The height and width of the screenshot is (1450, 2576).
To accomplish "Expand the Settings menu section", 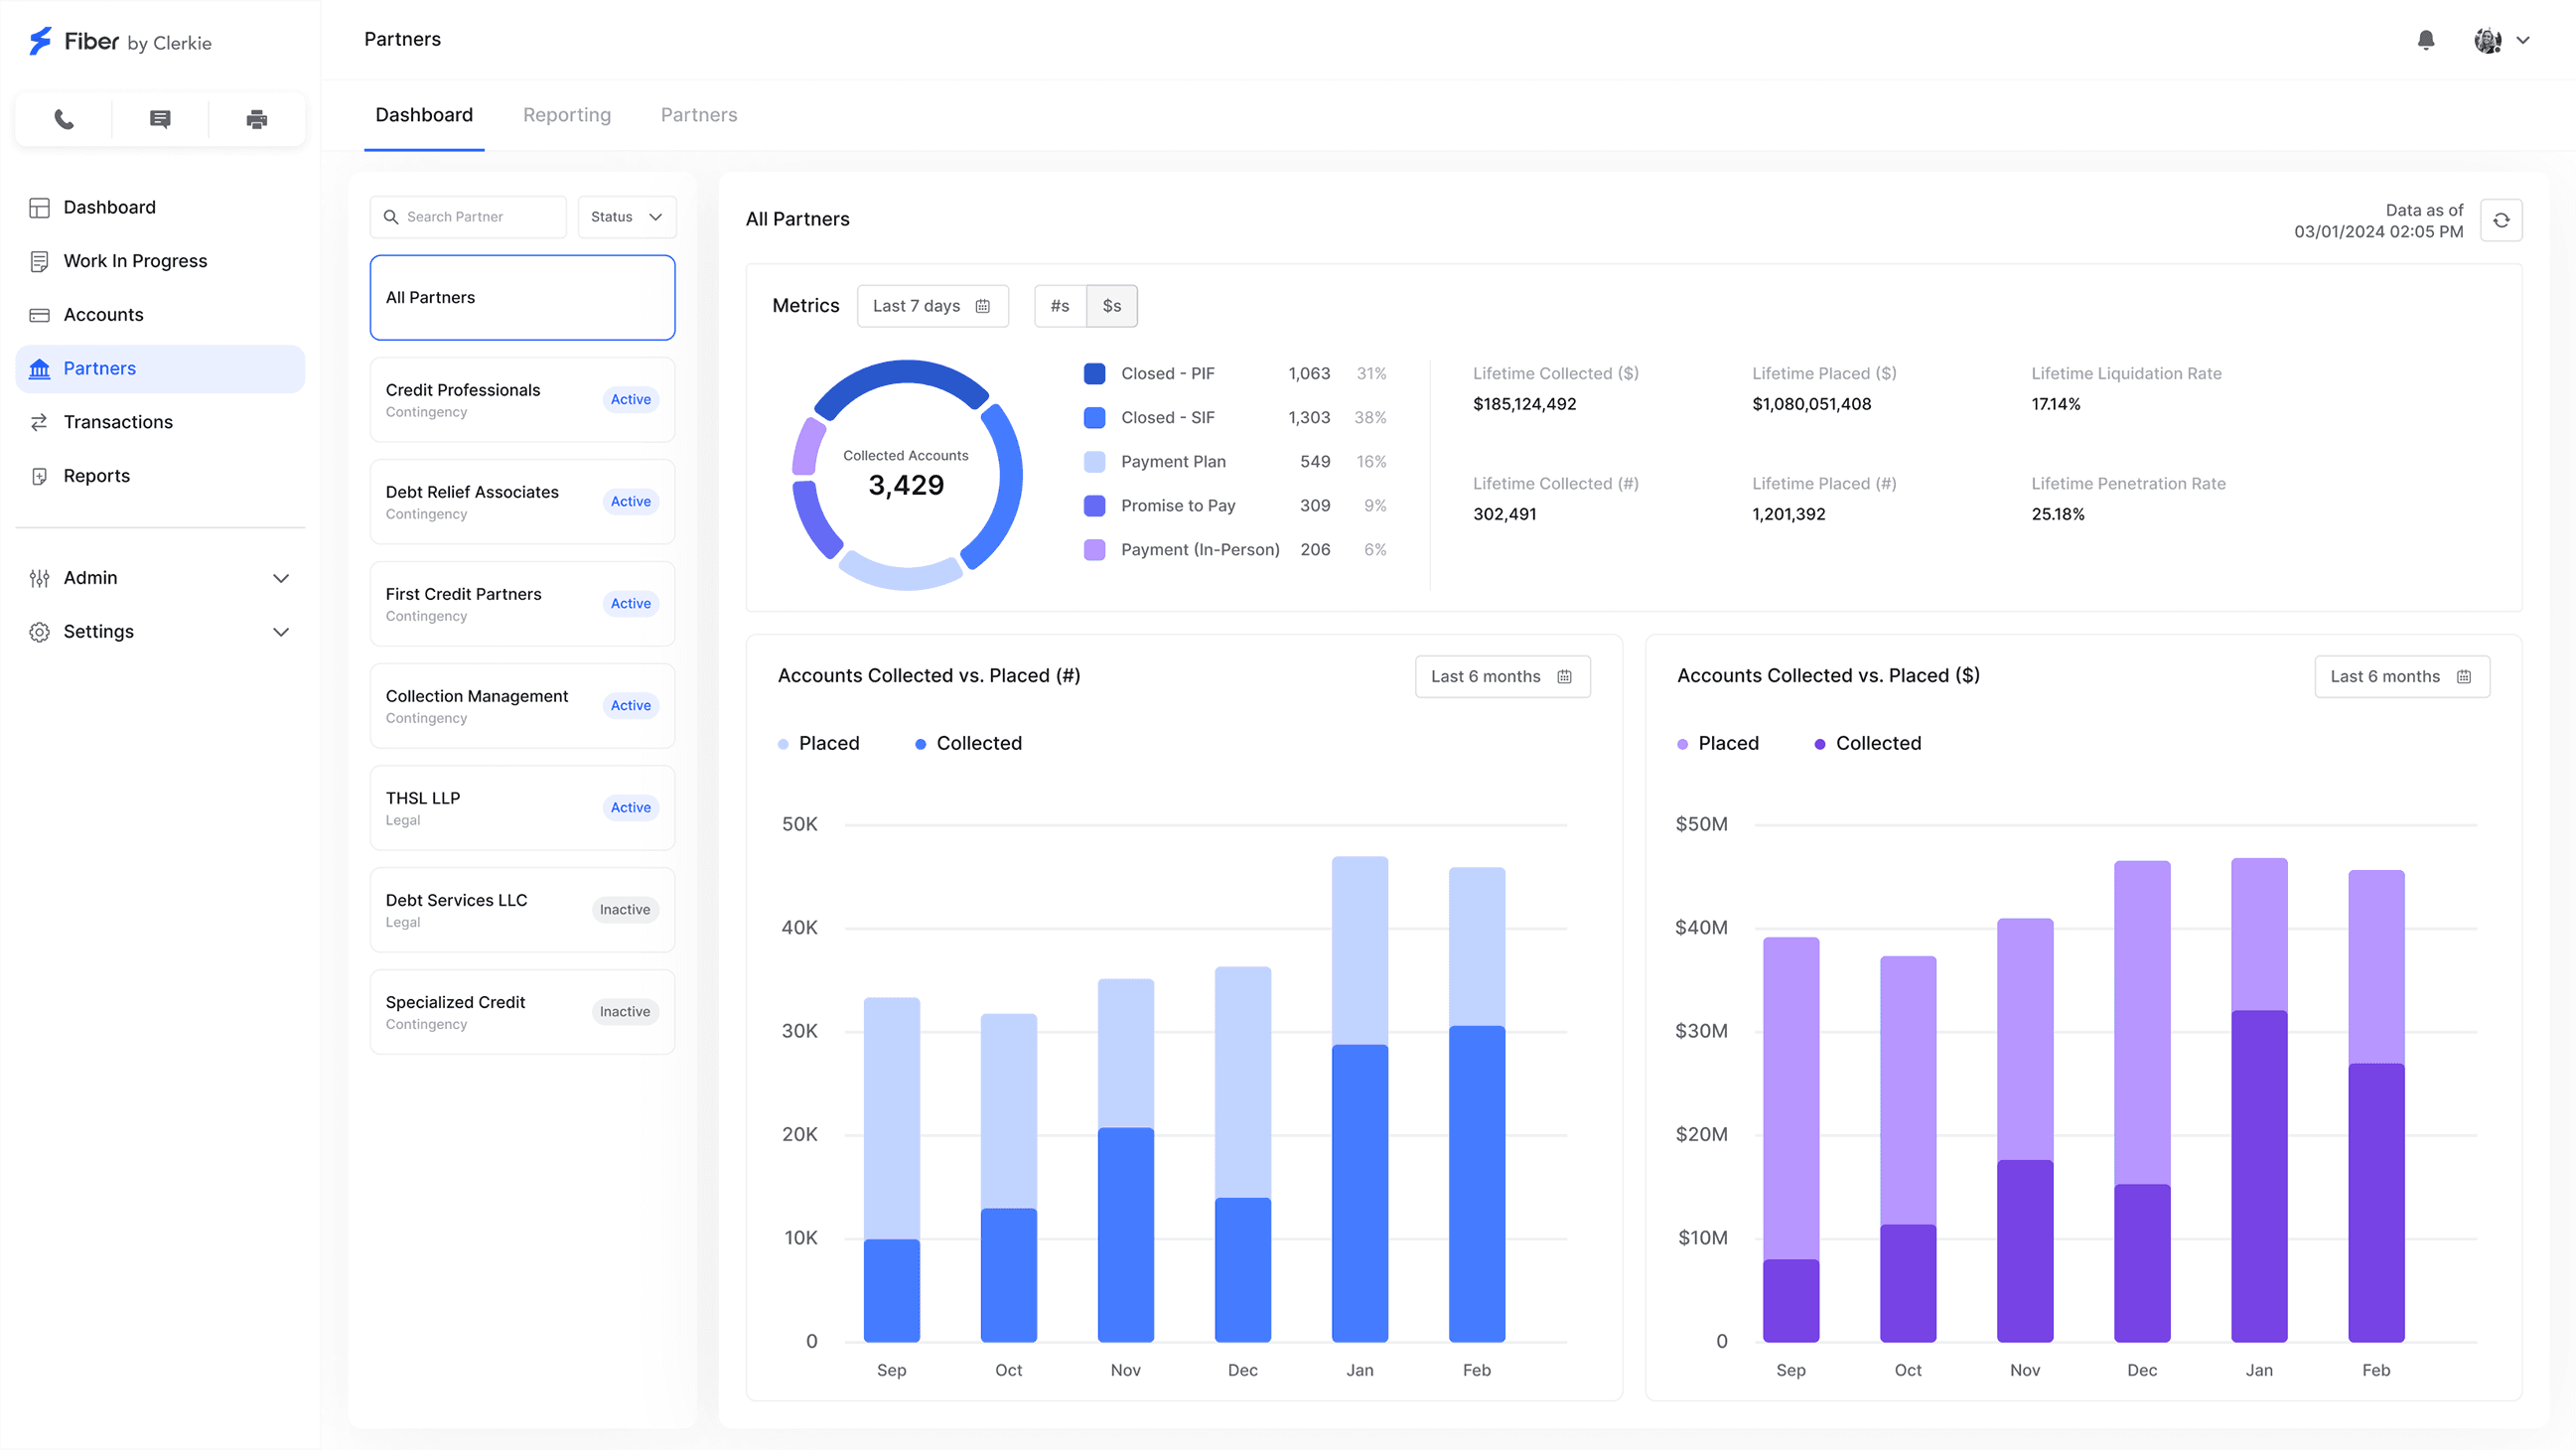I will point(160,632).
